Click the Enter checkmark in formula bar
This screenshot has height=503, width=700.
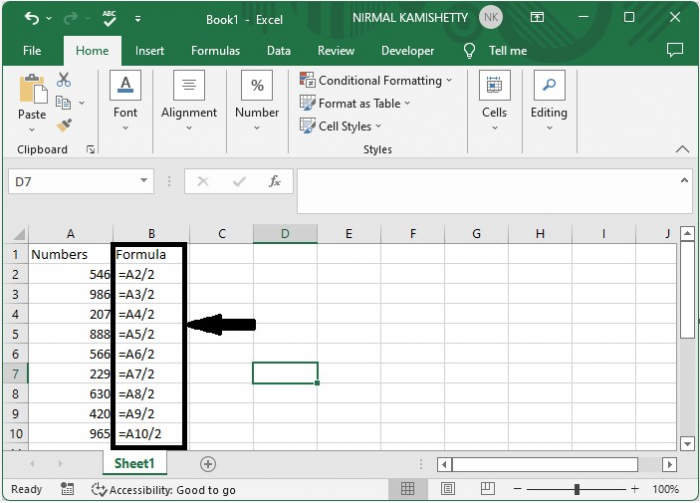239,181
